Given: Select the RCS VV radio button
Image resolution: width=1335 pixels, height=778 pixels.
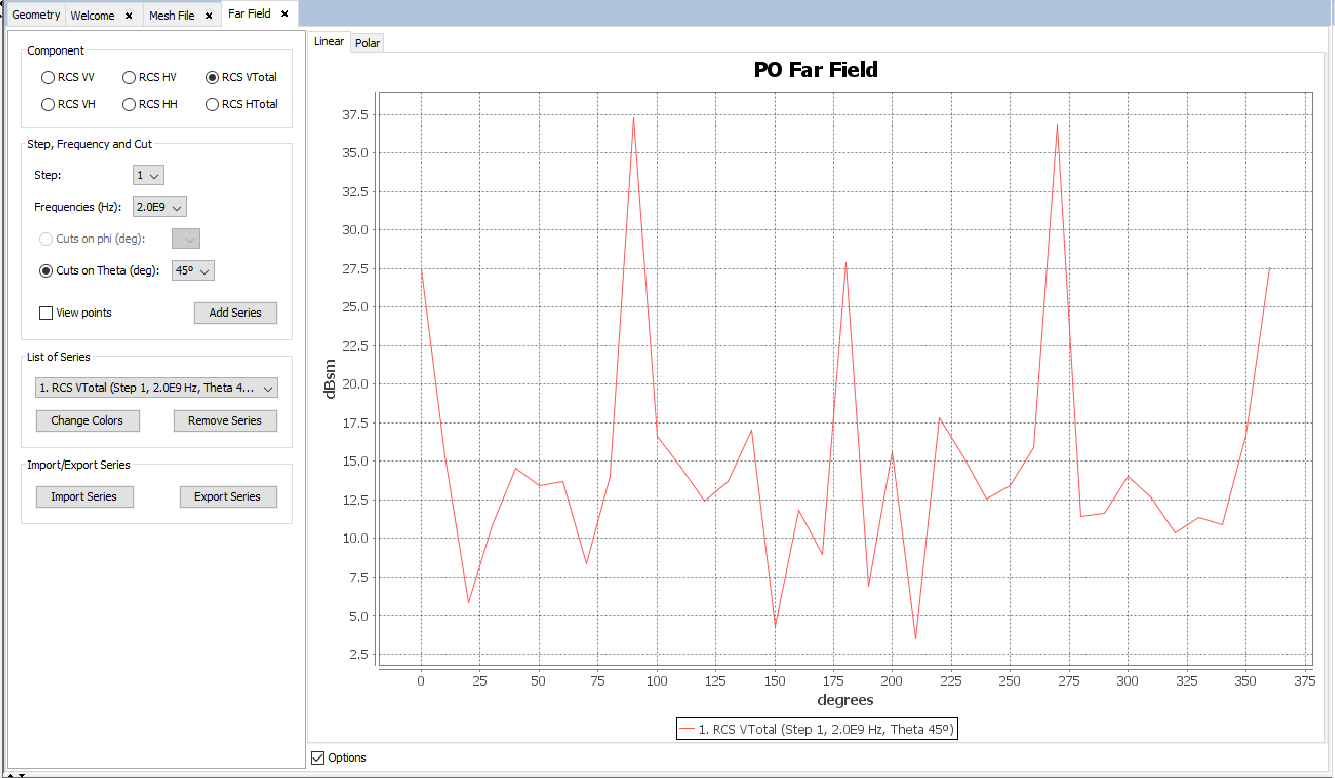Looking at the screenshot, I should (x=47, y=77).
